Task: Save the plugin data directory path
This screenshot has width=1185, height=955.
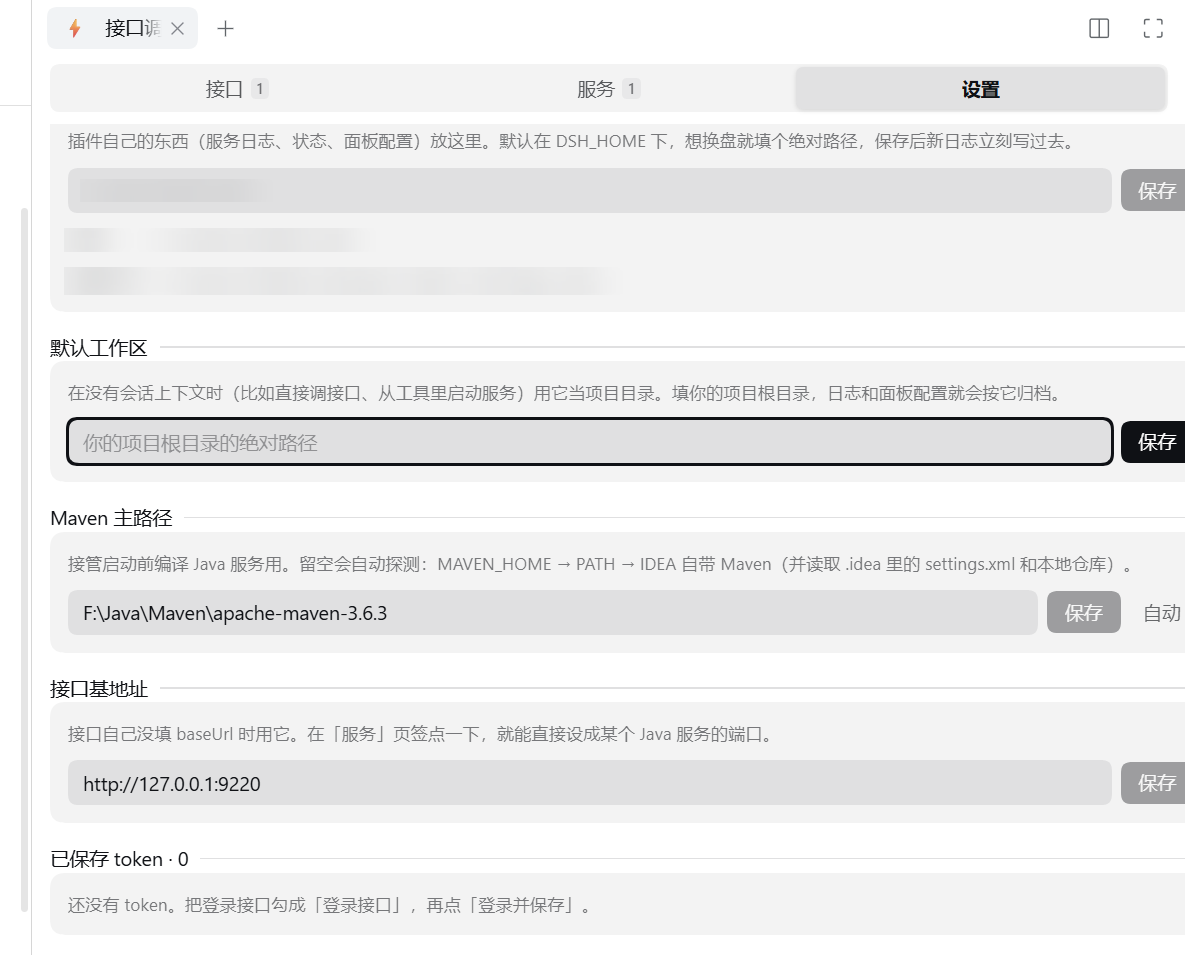Action: pyautogui.click(x=1154, y=190)
